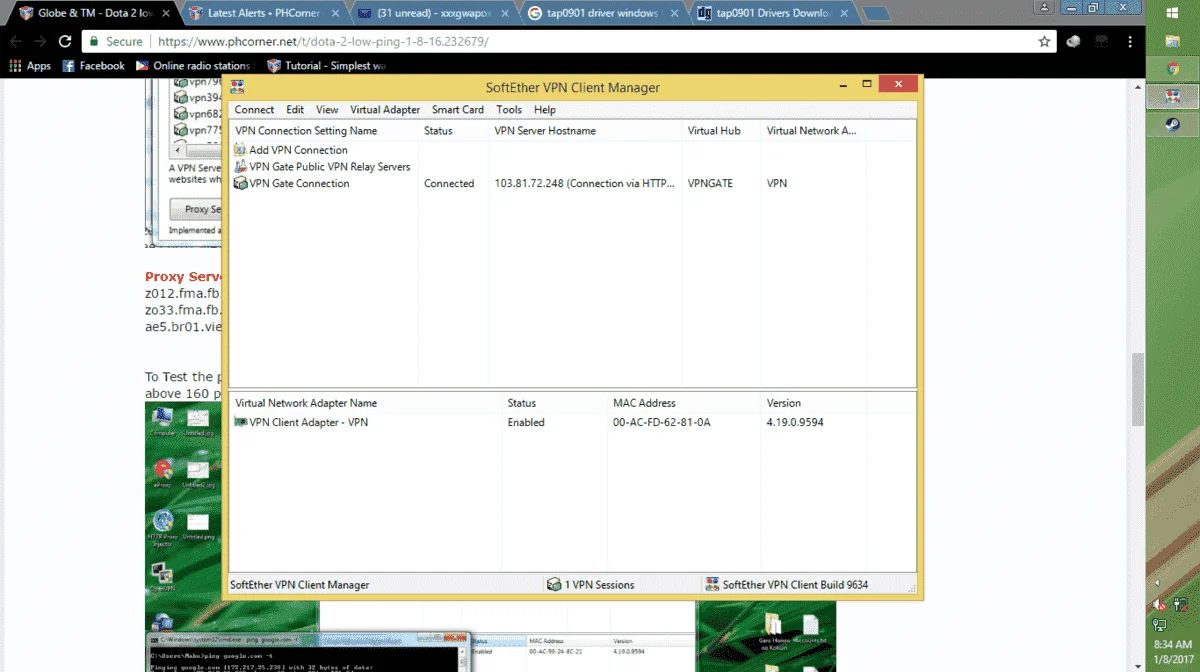Open Steam from the taskbar
Viewport: 1200px width, 672px height.
[x=1172, y=124]
